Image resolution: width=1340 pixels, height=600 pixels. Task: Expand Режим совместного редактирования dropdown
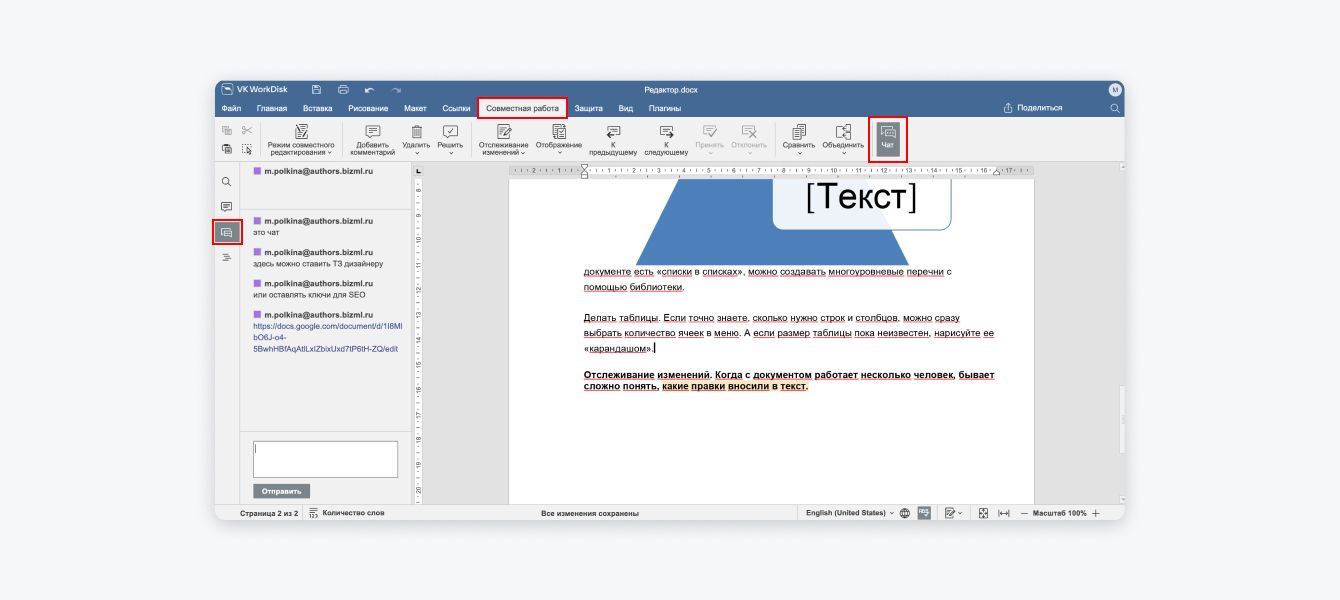tap(301, 140)
